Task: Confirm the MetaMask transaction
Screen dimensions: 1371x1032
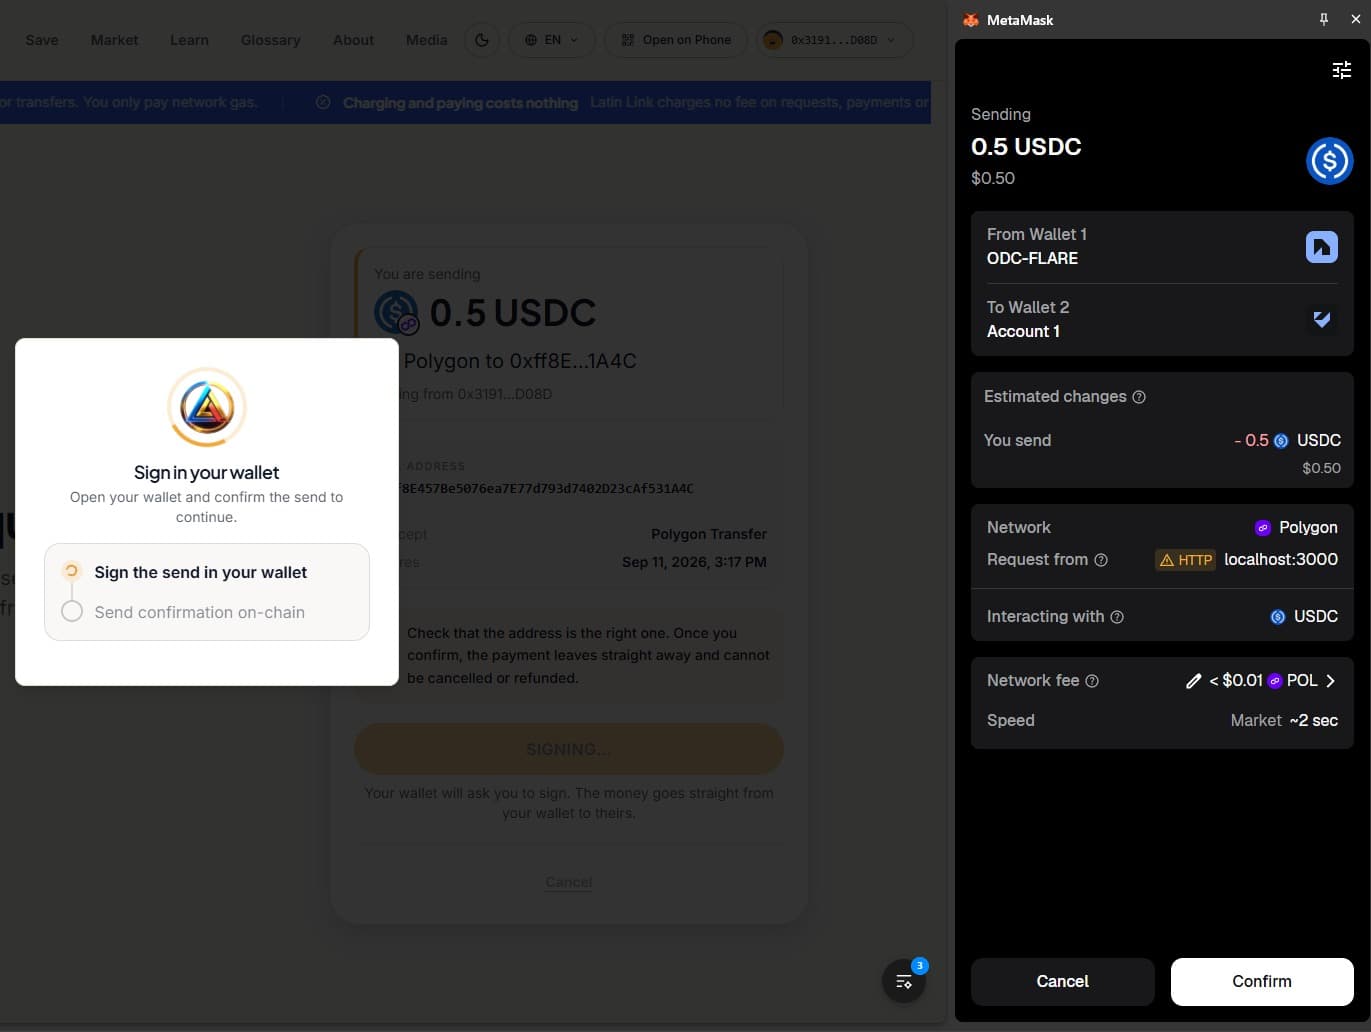Action: [x=1262, y=982]
